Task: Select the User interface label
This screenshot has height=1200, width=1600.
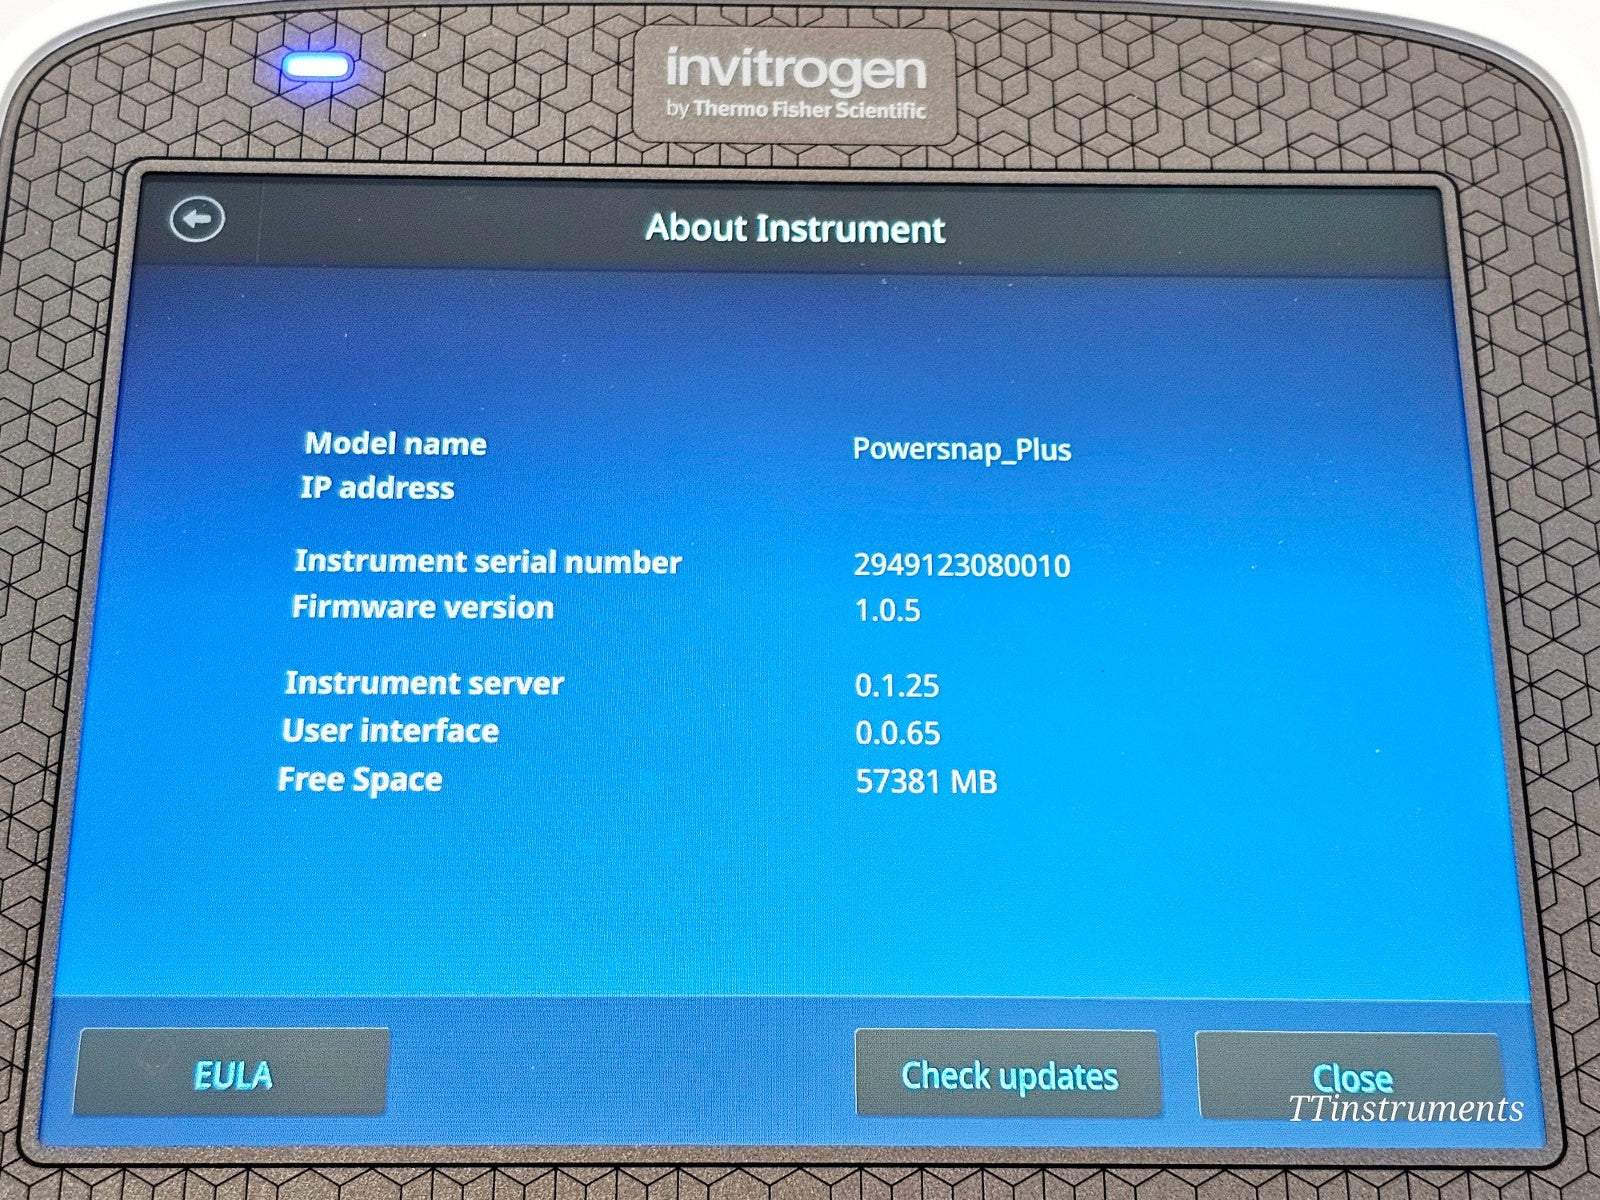Action: click(390, 731)
